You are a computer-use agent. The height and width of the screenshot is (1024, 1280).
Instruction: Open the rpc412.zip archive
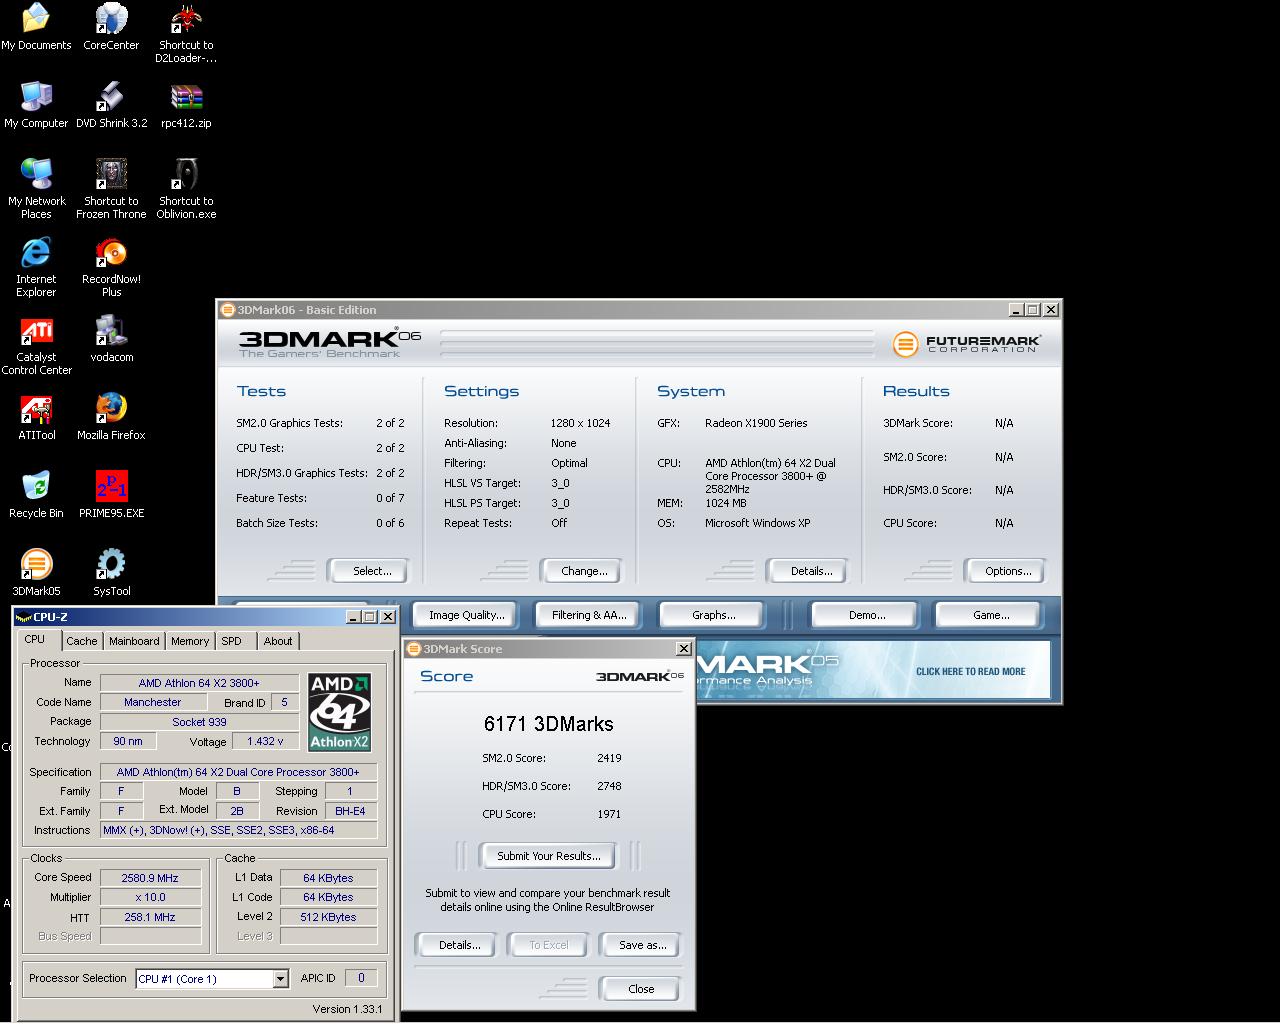186,98
